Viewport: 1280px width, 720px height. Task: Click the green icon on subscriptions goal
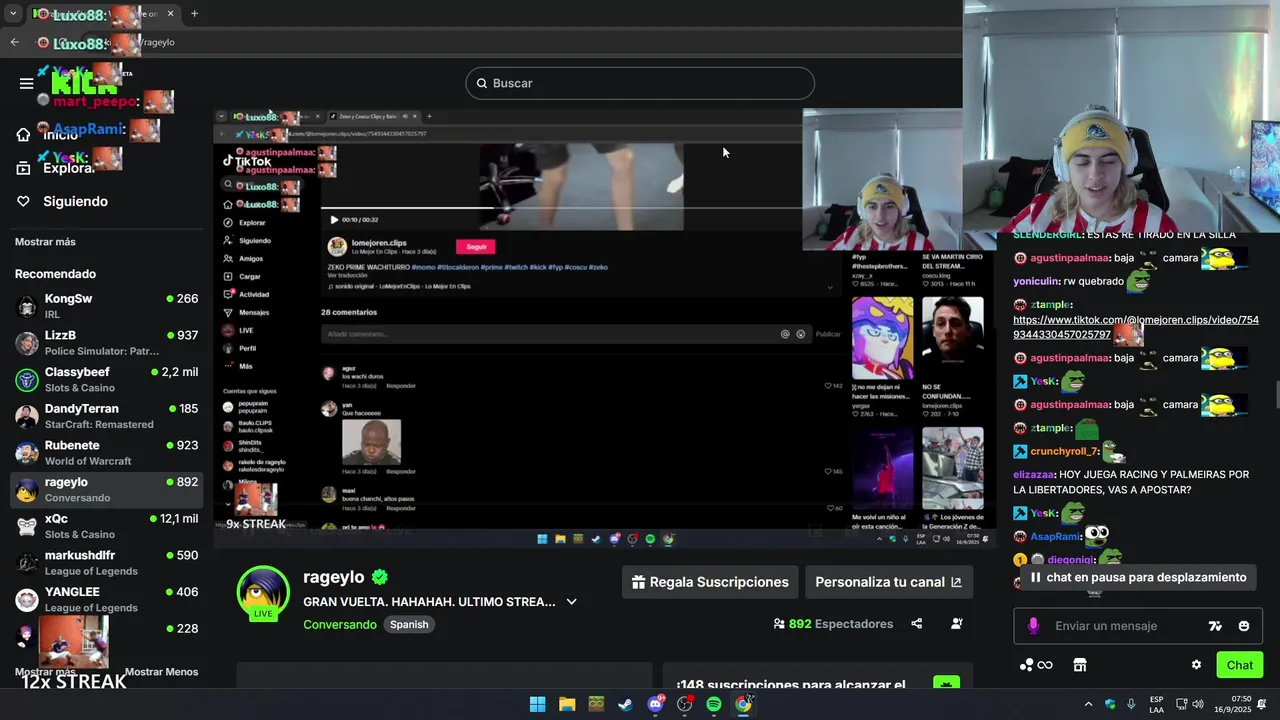tap(946, 684)
